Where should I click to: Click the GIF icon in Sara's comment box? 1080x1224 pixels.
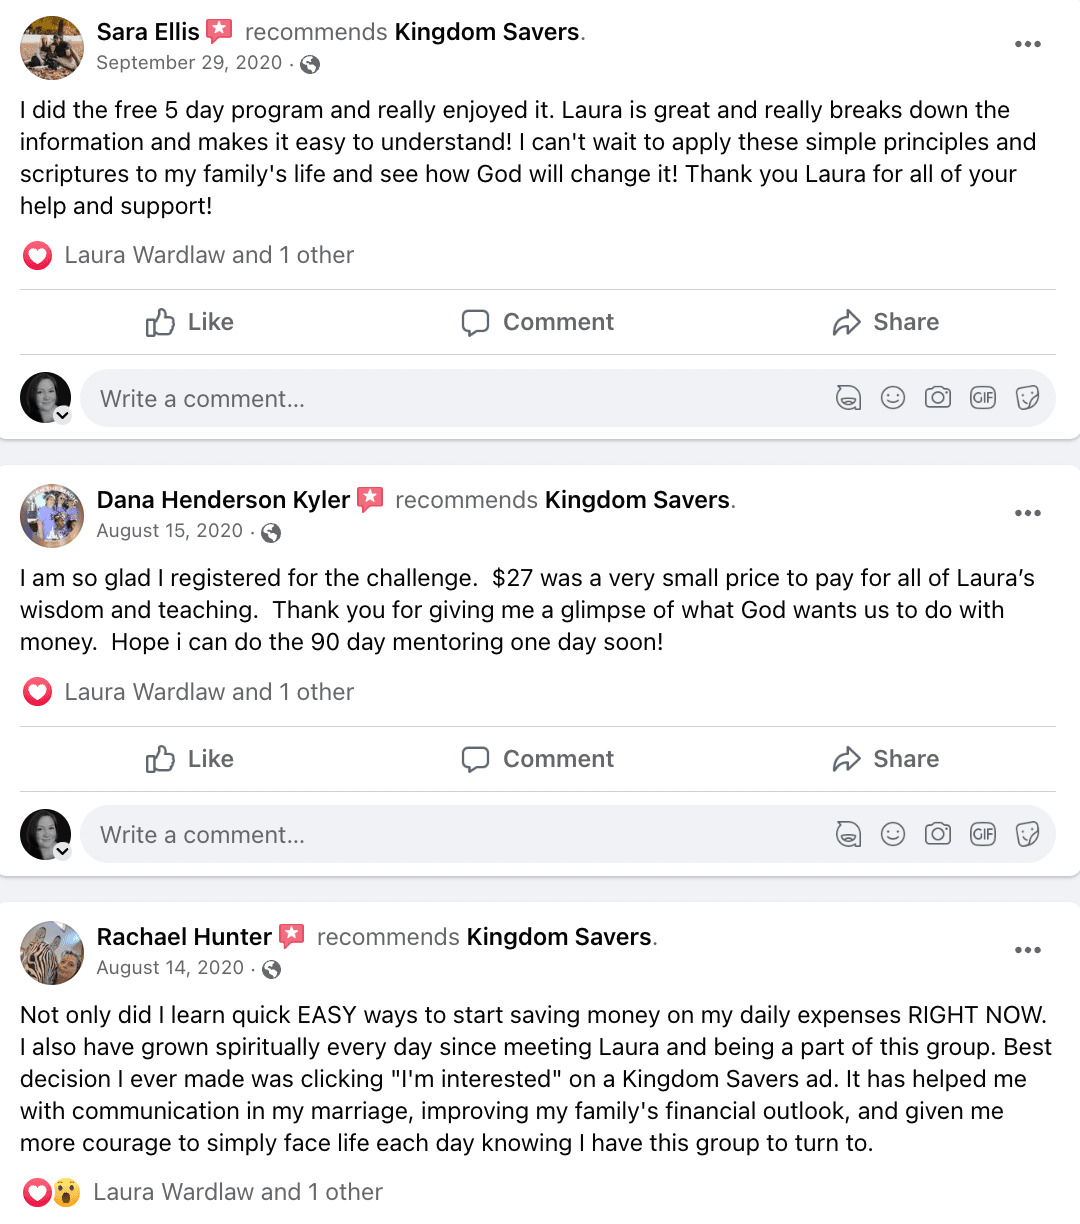point(983,398)
